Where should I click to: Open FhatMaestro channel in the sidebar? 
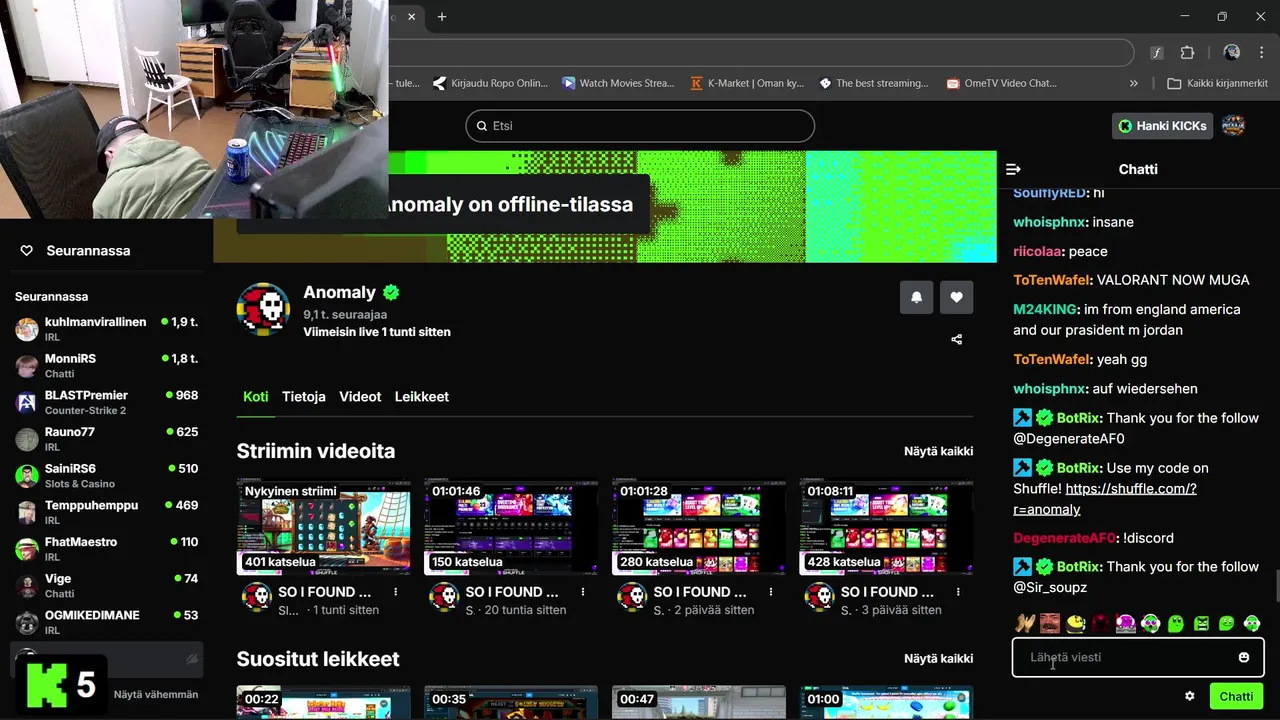[106, 549]
